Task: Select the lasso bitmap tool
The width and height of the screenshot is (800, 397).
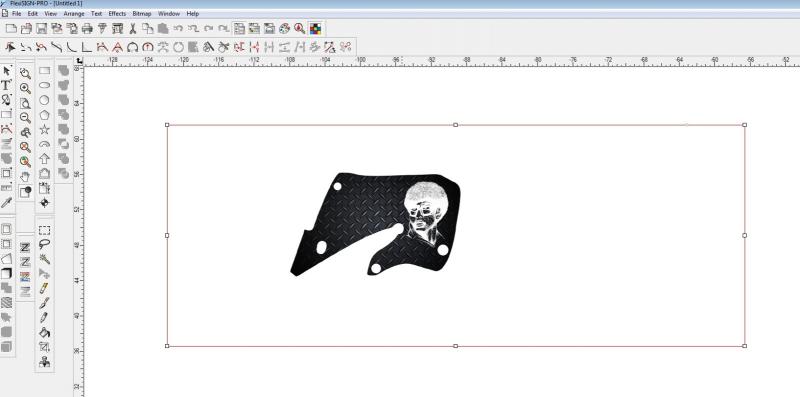Action: coord(44,244)
